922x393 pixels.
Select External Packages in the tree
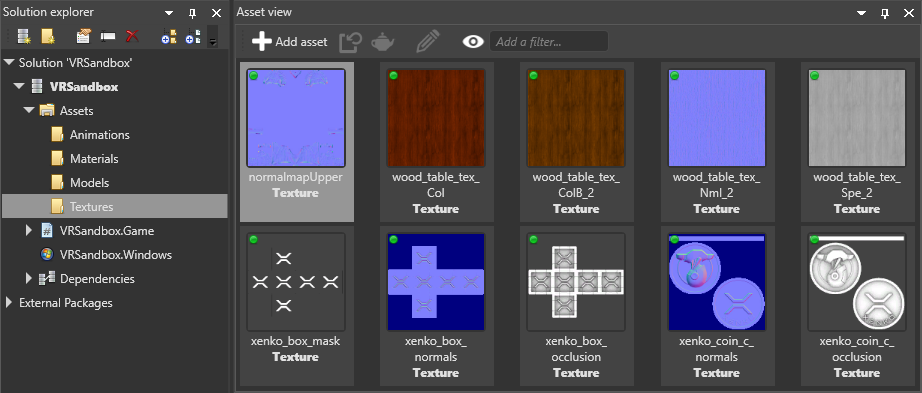coord(66,302)
